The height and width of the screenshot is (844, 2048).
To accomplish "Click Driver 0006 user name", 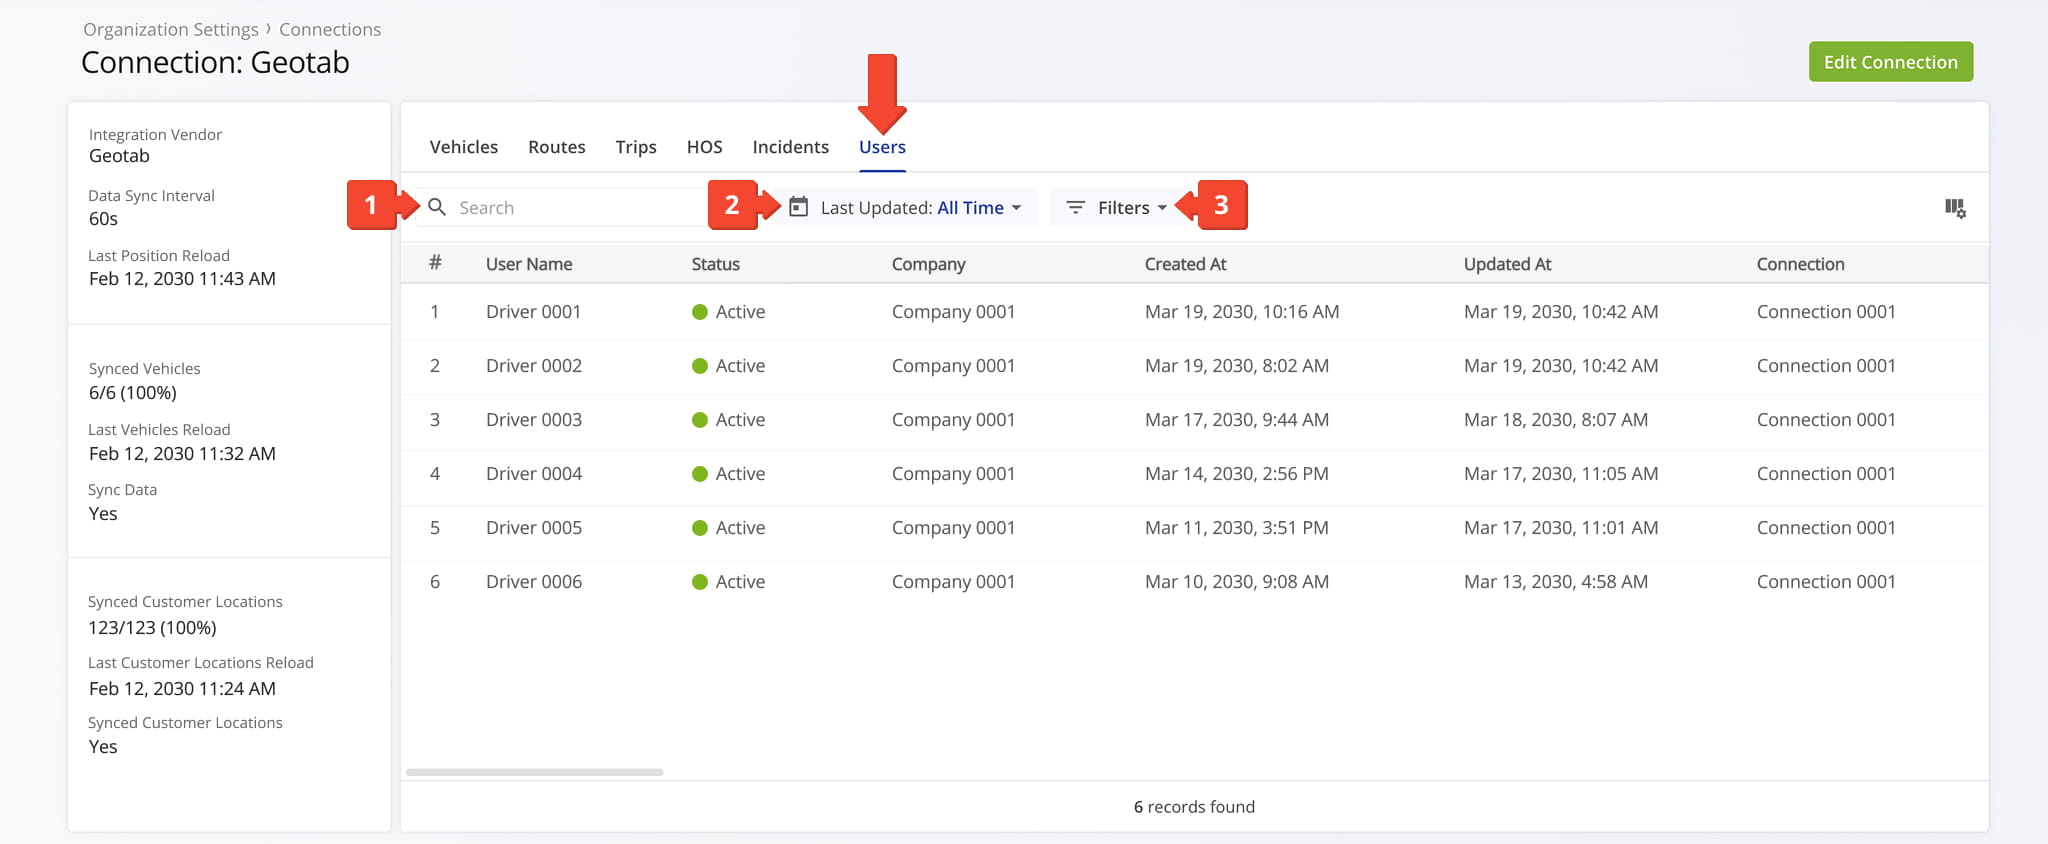I will click(533, 582).
